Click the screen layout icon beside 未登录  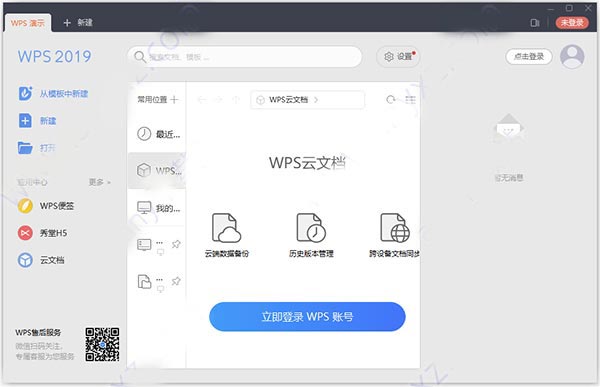(535, 23)
